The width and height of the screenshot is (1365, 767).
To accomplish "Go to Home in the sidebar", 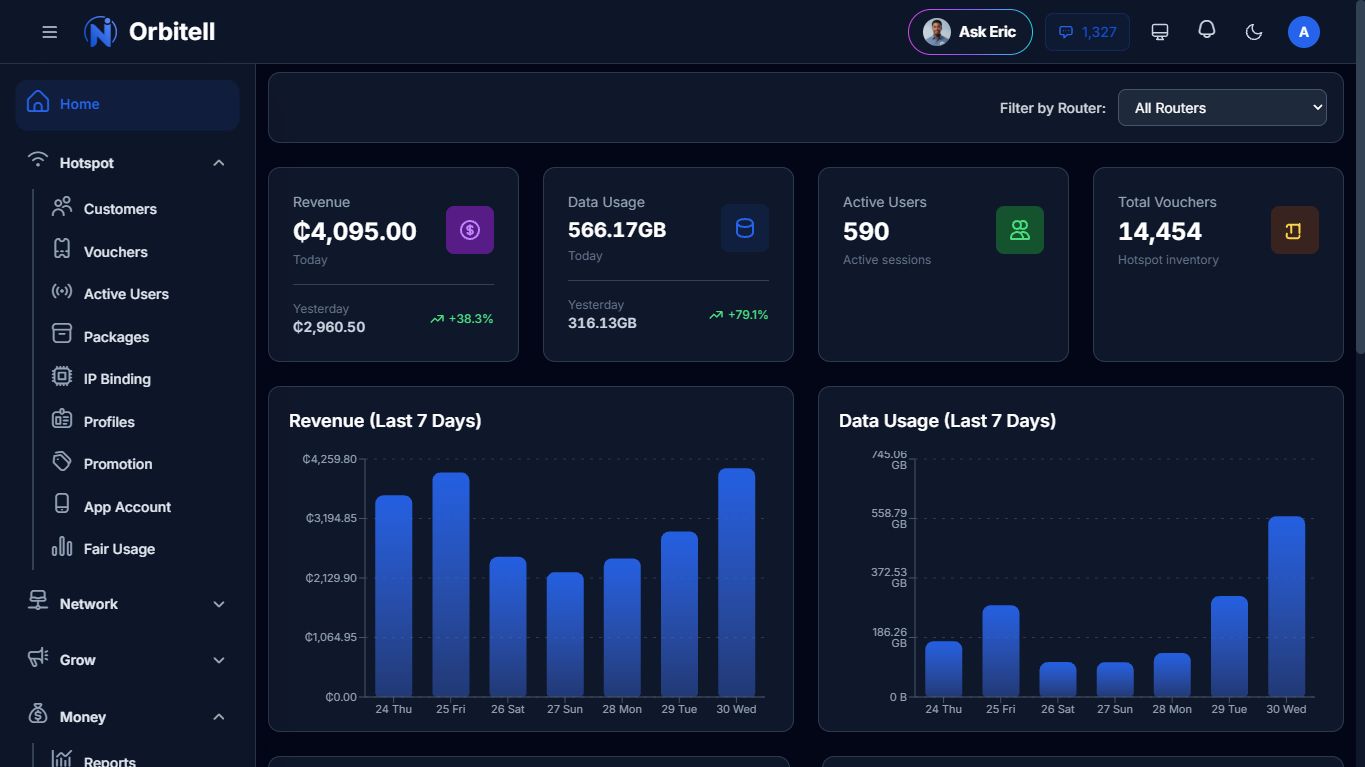I will point(127,104).
